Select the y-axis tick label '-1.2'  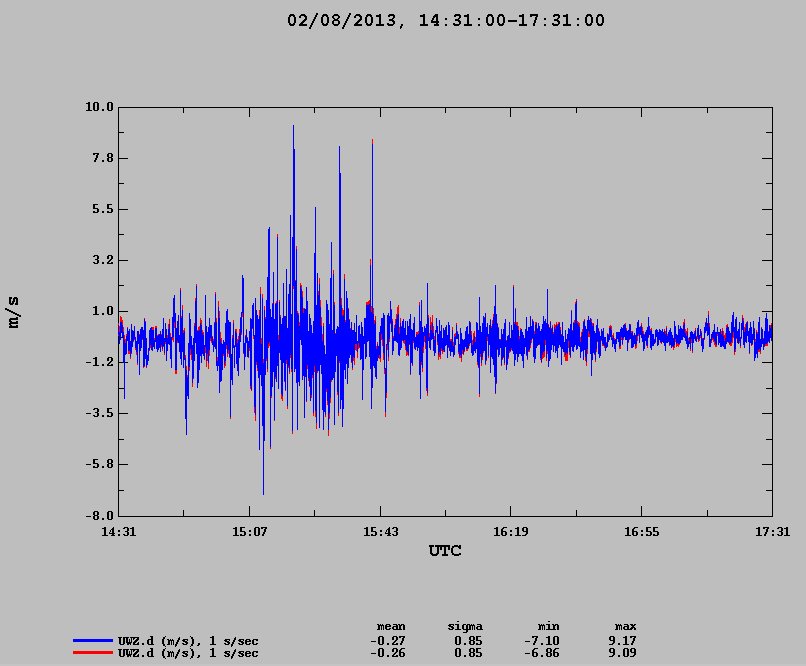(99, 362)
